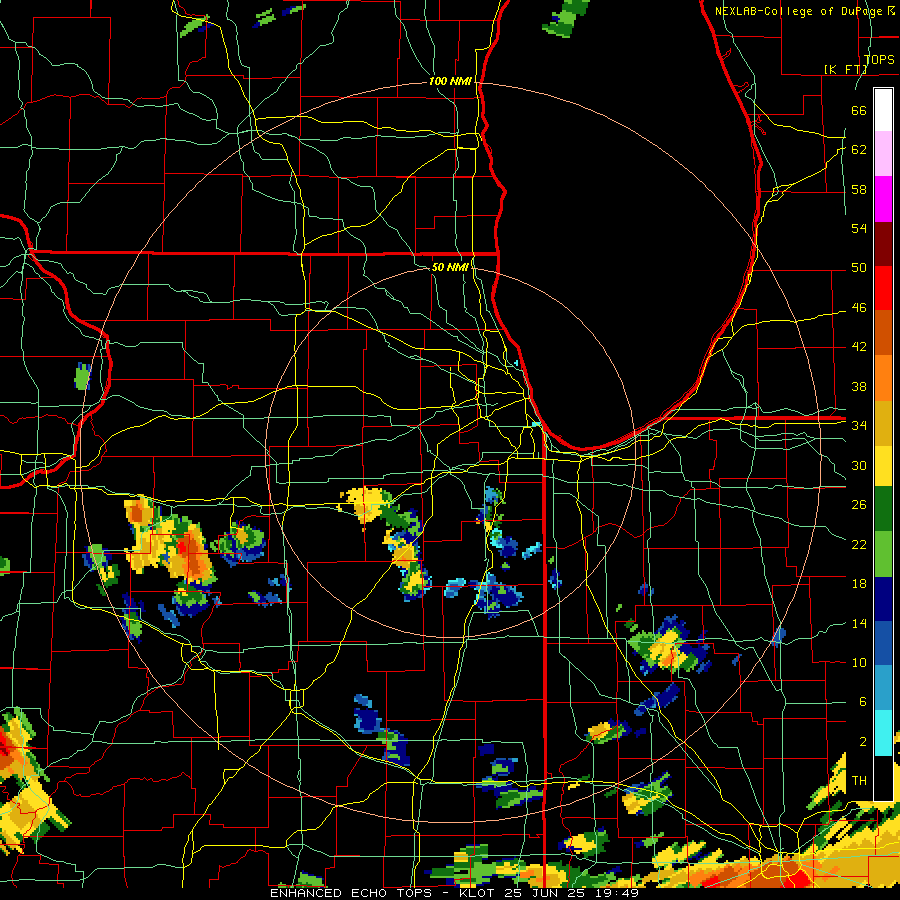Click the "100 NMI" range ring label
This screenshot has height=900, width=900.
tap(450, 81)
